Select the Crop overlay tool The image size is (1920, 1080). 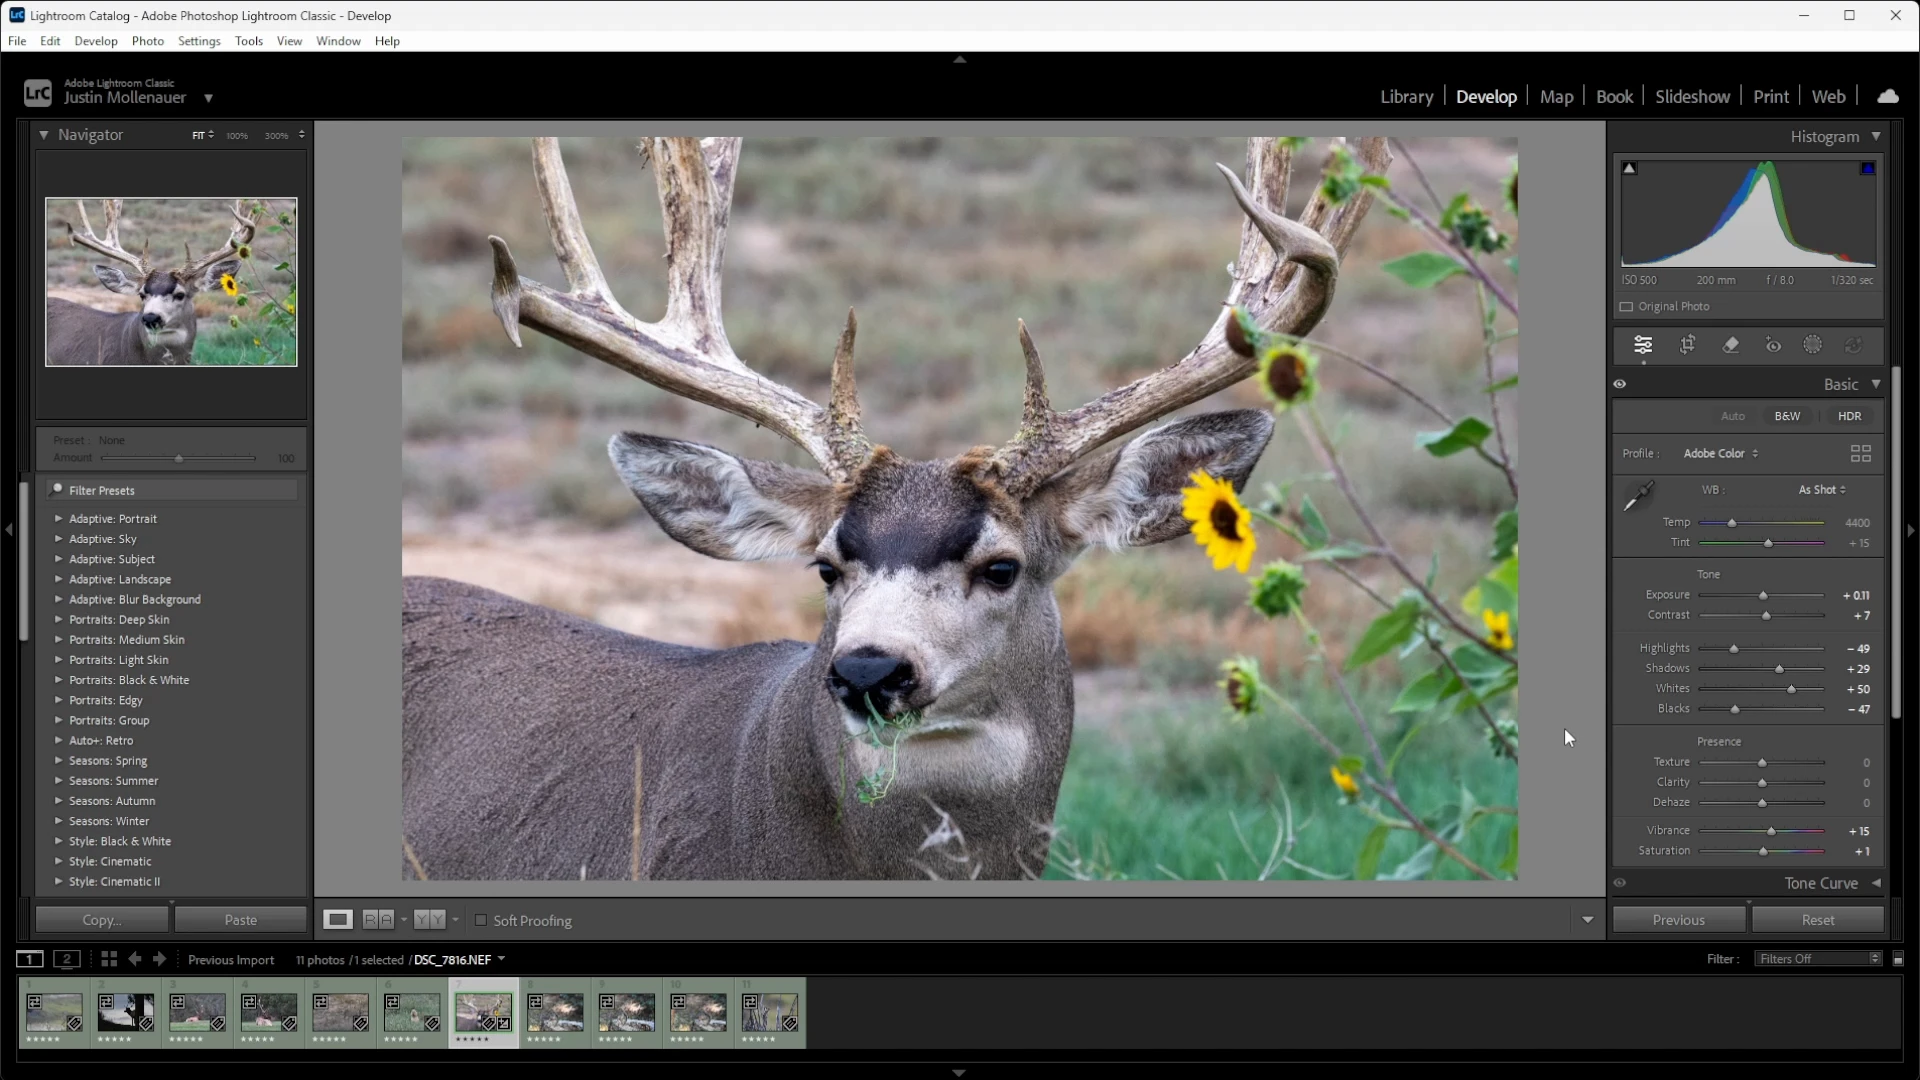1687,345
